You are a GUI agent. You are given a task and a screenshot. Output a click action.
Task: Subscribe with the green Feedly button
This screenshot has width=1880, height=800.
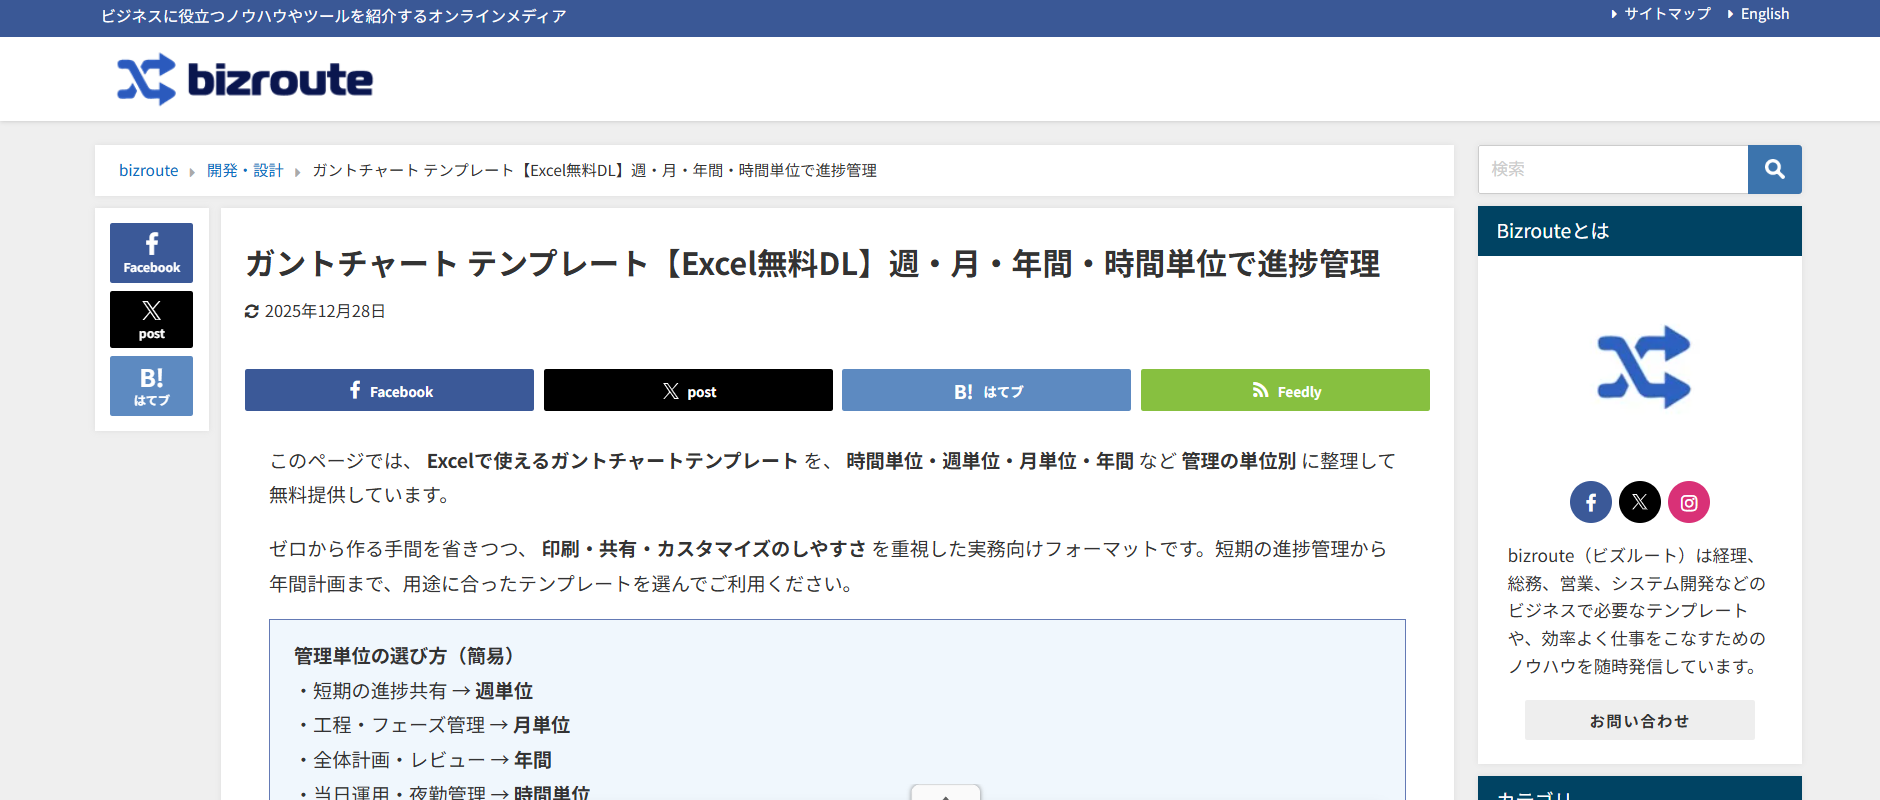coord(1285,390)
